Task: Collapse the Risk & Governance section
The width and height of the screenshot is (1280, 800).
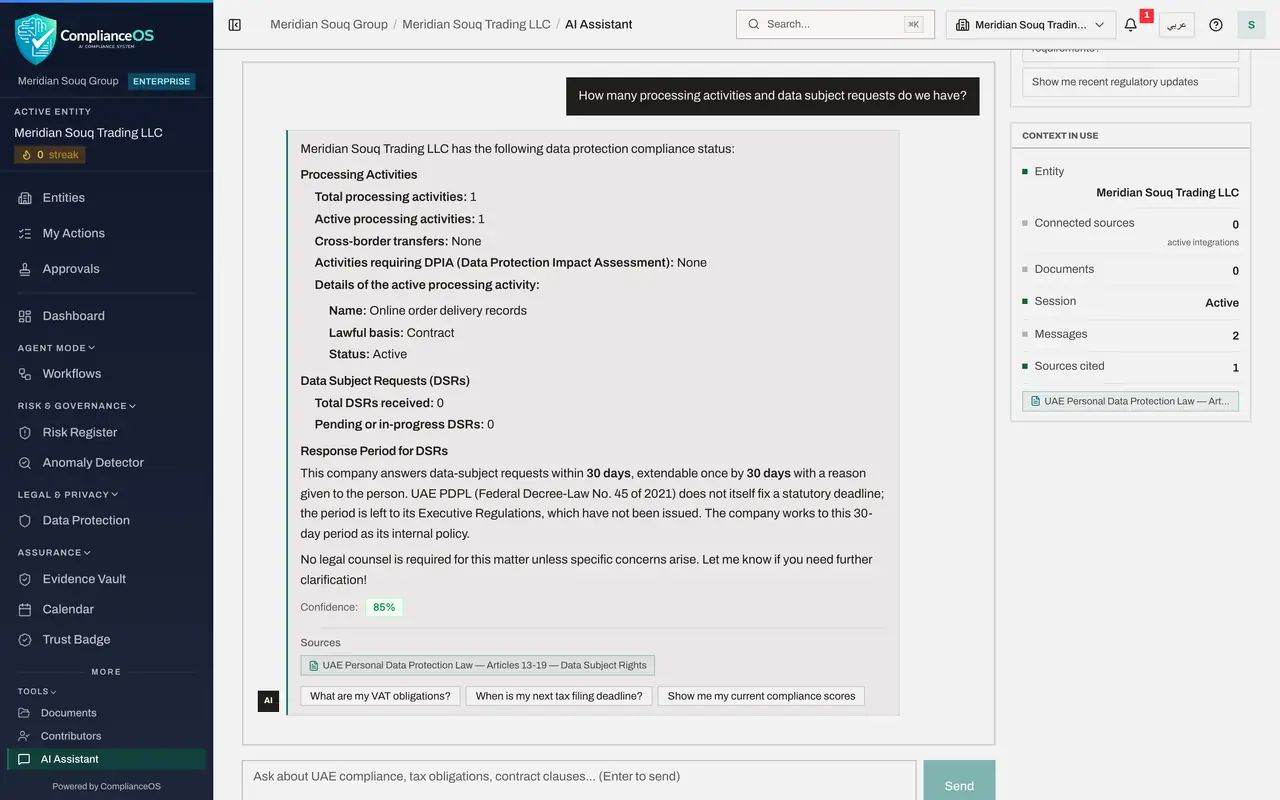Action: point(76,406)
